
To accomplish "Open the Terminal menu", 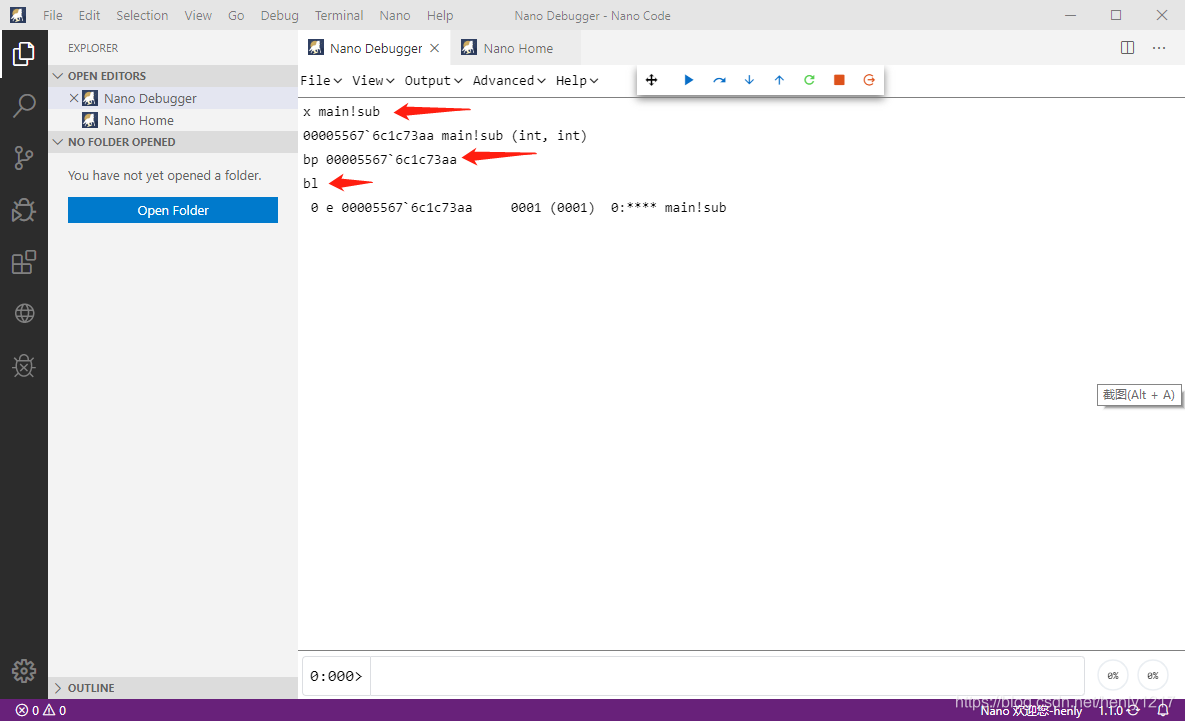I will [x=339, y=15].
